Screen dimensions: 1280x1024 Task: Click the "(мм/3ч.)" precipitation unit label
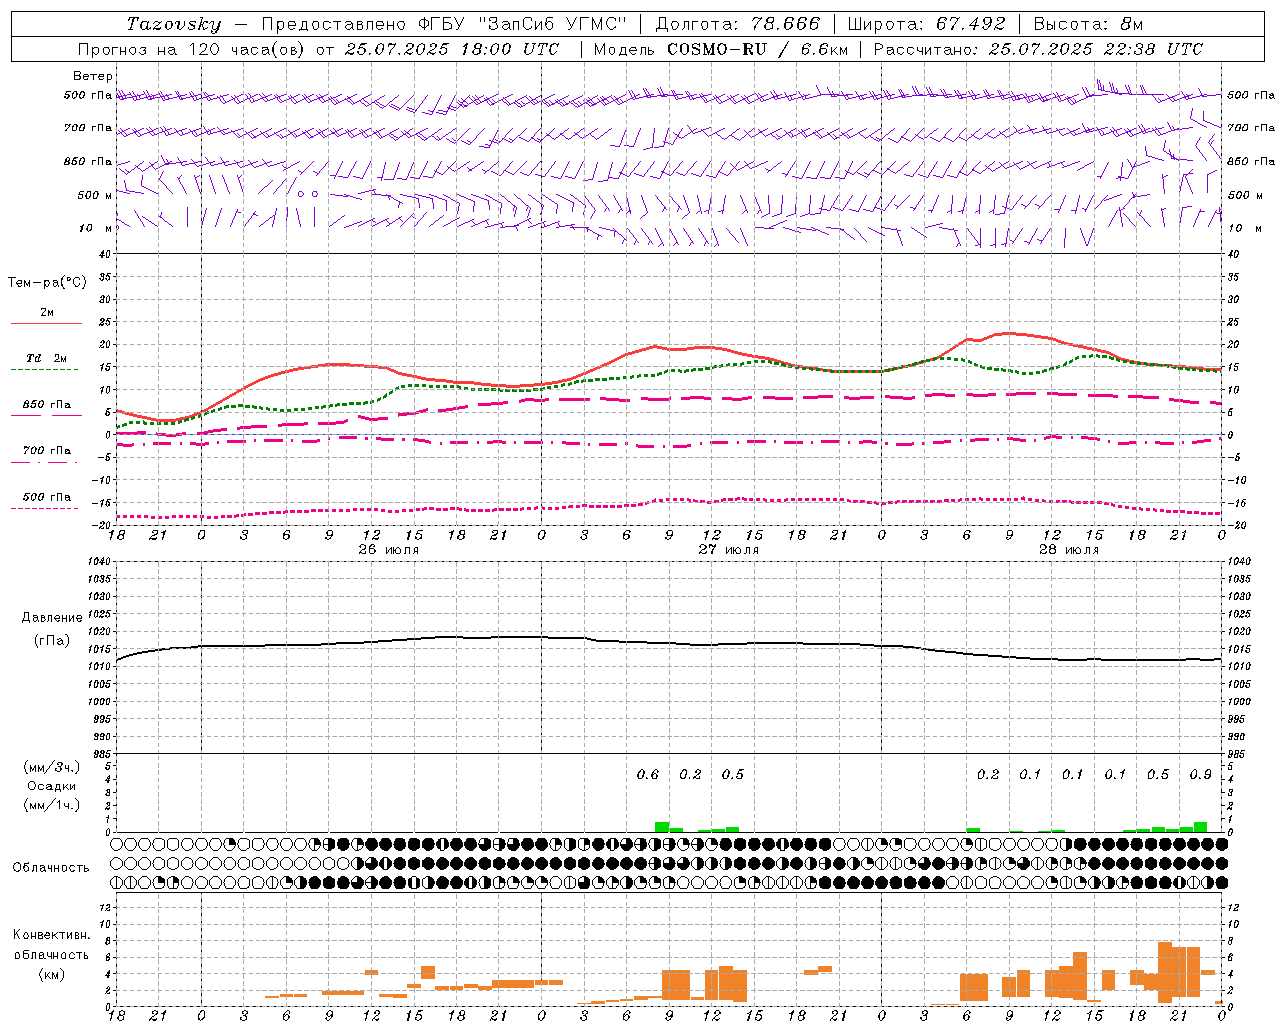[52, 767]
